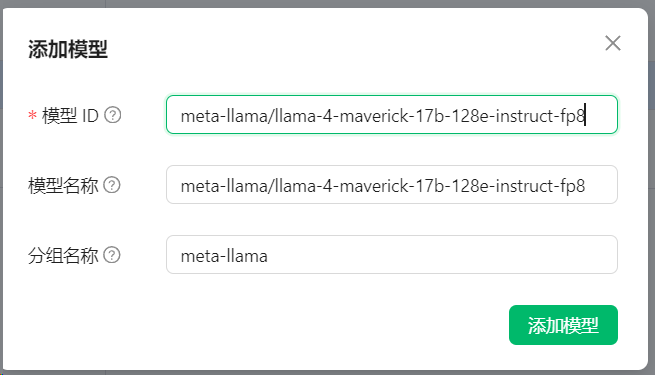Click the 分组名称 label text
Image resolution: width=655 pixels, height=375 pixels.
(63, 255)
